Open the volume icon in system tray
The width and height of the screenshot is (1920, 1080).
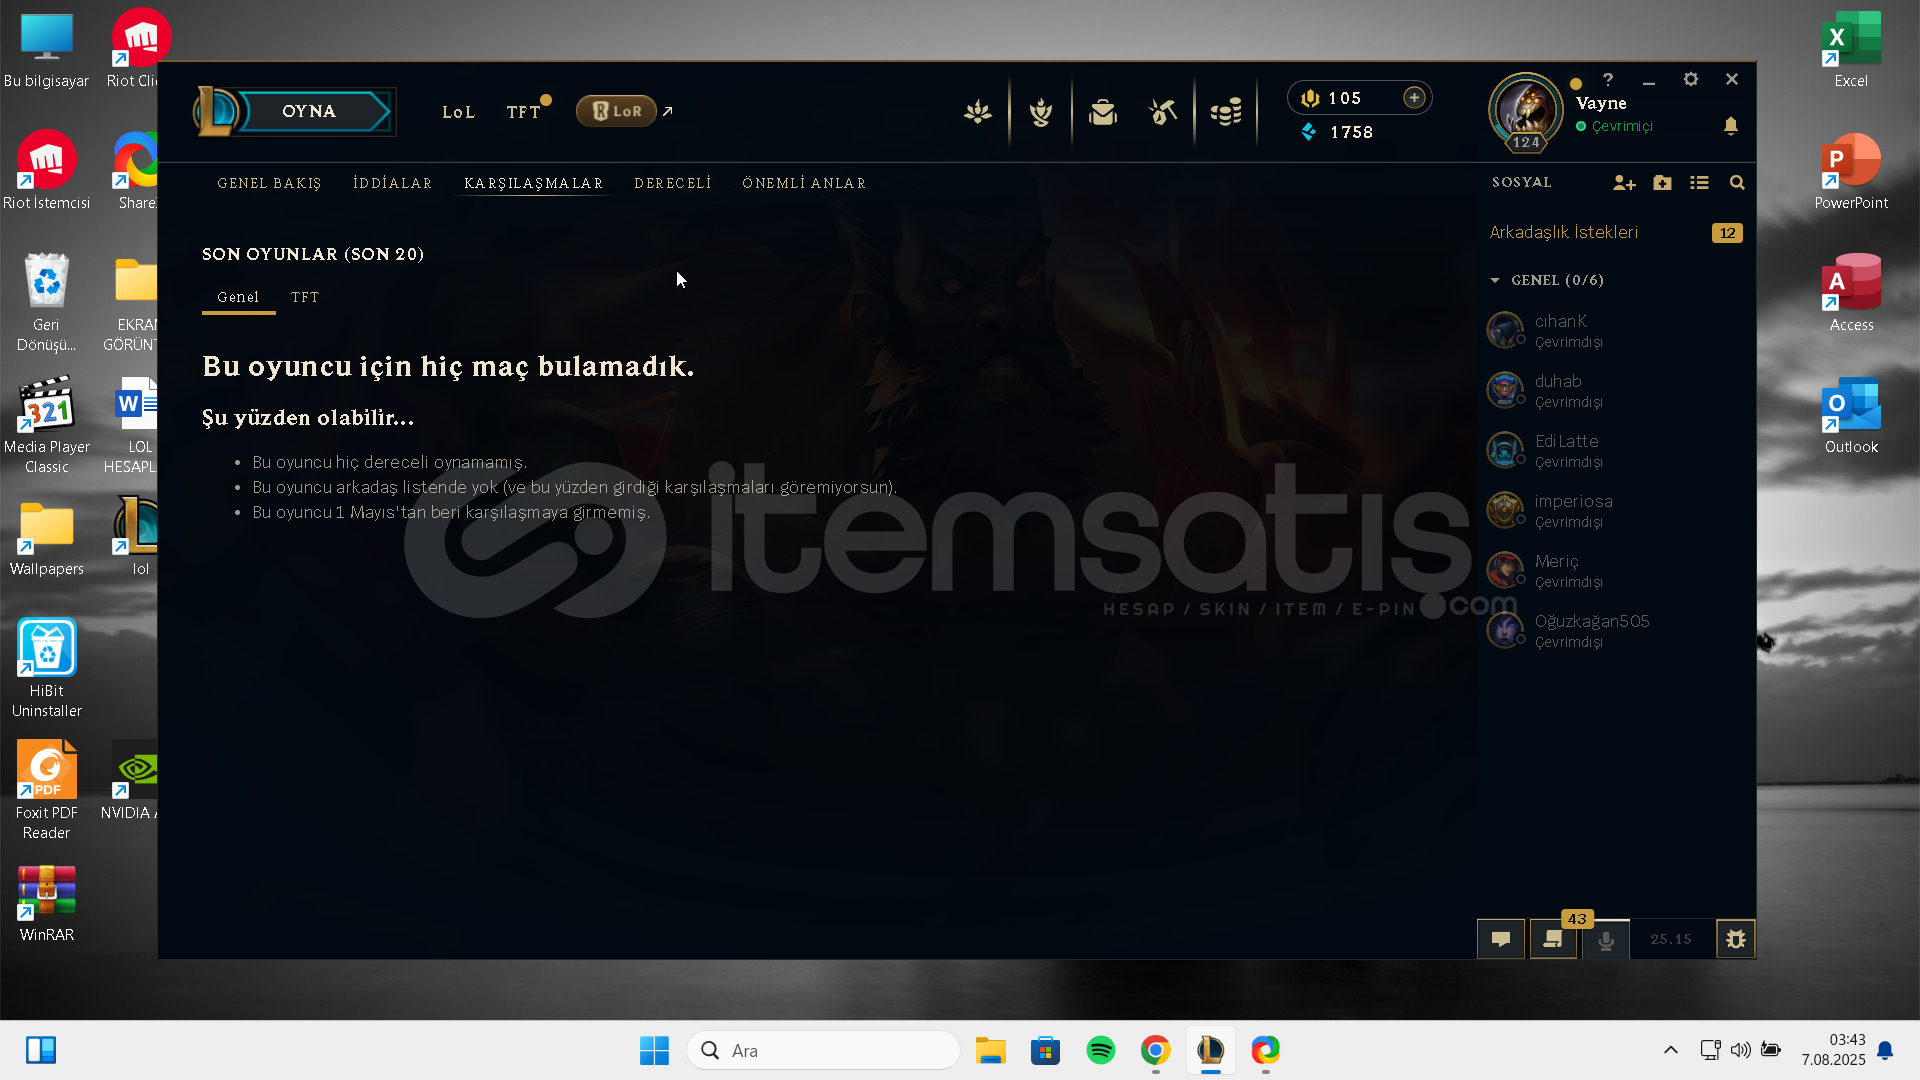1740,1050
